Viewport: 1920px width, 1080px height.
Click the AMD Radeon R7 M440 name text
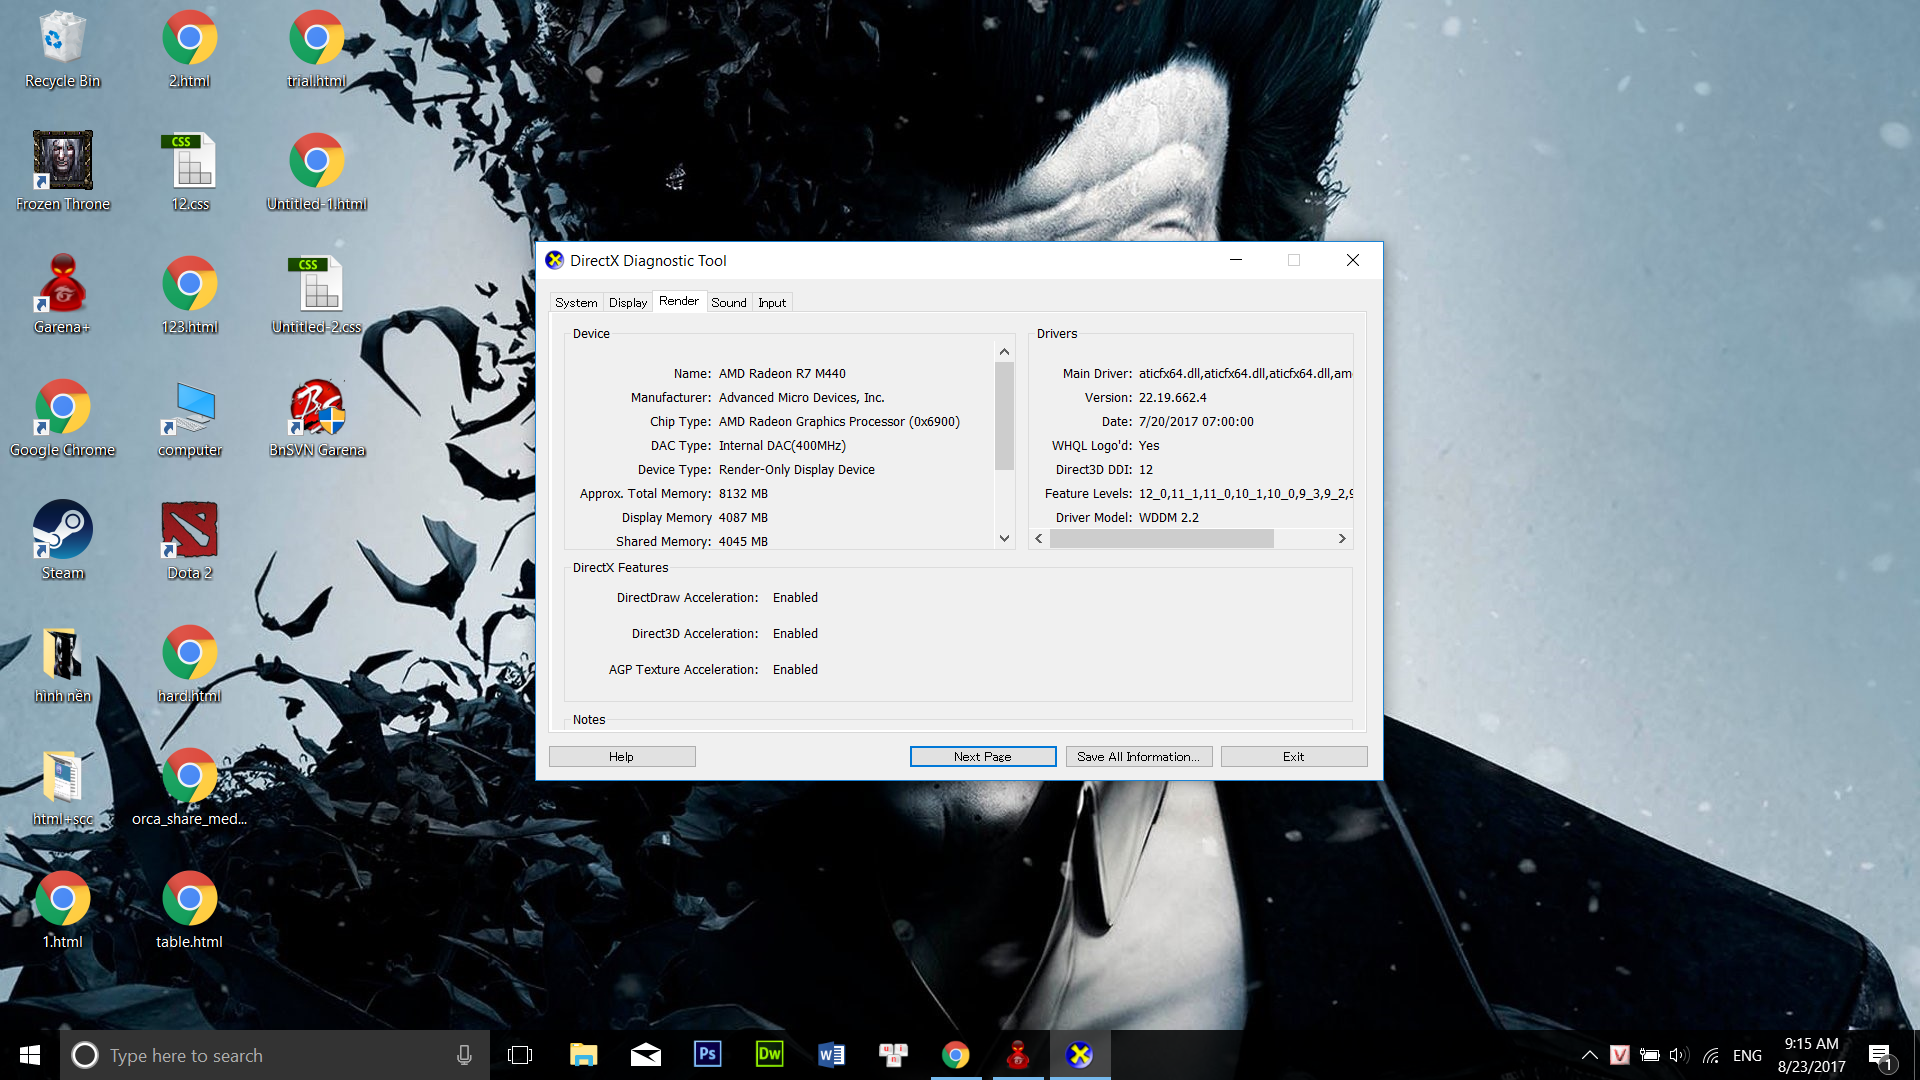[x=782, y=374]
